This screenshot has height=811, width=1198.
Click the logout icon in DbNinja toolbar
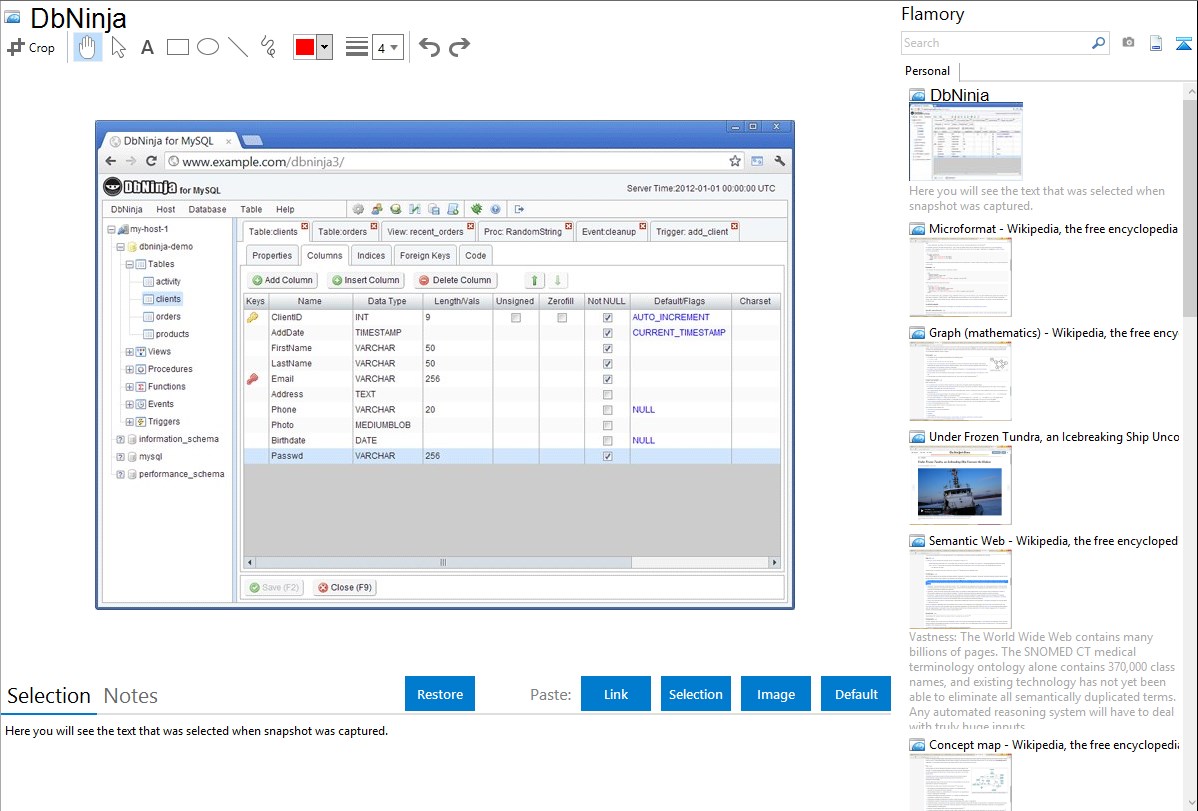[x=519, y=209]
